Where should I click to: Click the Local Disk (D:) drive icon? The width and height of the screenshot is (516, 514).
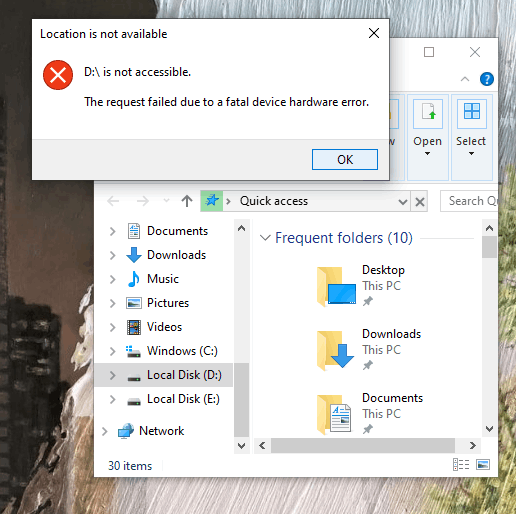134,377
